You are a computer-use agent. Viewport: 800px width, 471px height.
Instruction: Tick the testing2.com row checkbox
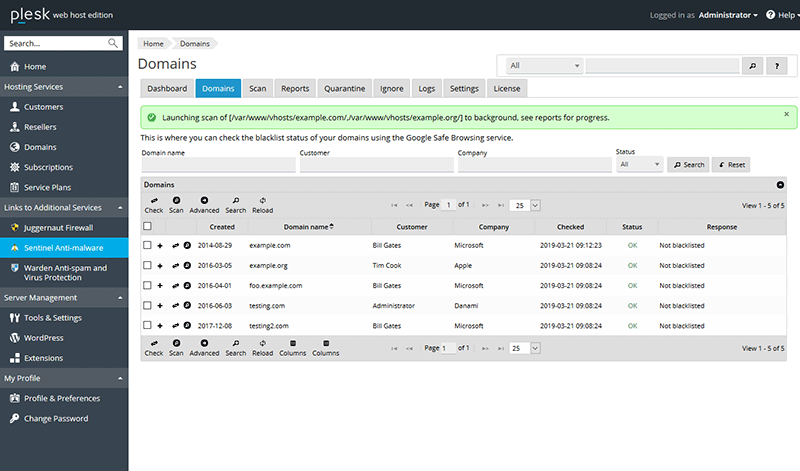click(x=147, y=325)
